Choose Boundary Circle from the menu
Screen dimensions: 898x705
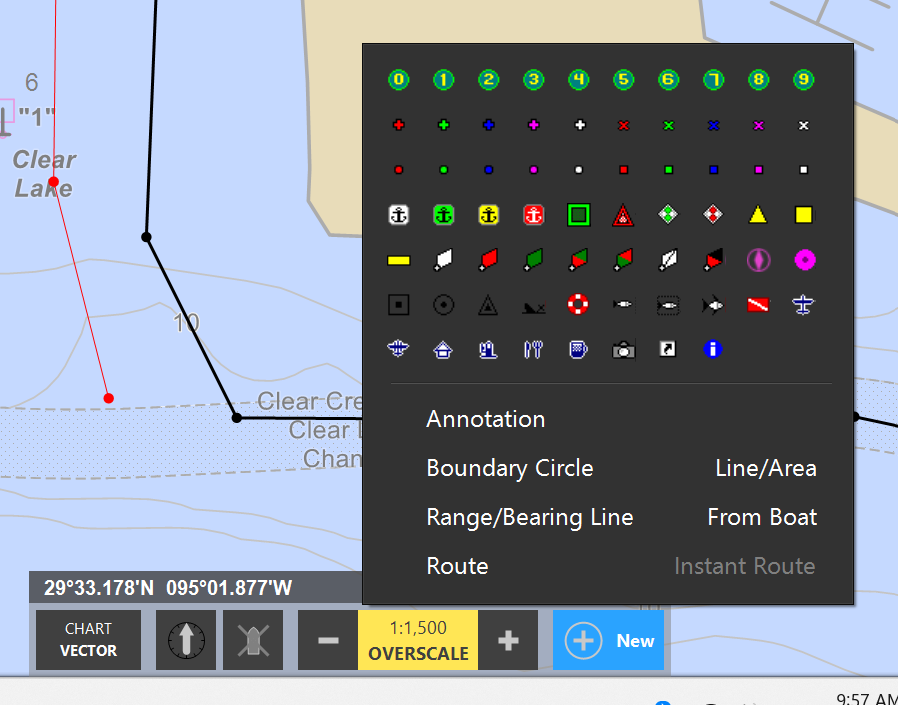click(x=510, y=468)
